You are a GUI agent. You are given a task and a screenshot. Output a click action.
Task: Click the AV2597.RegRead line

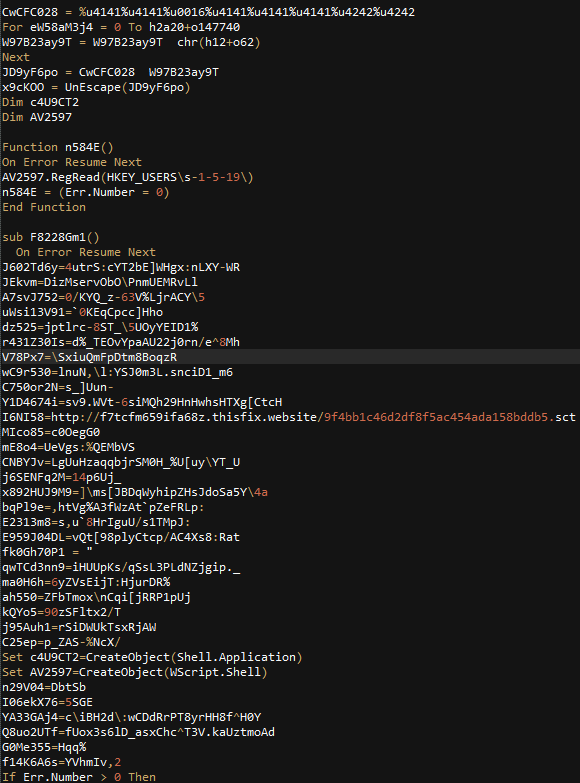128,177
